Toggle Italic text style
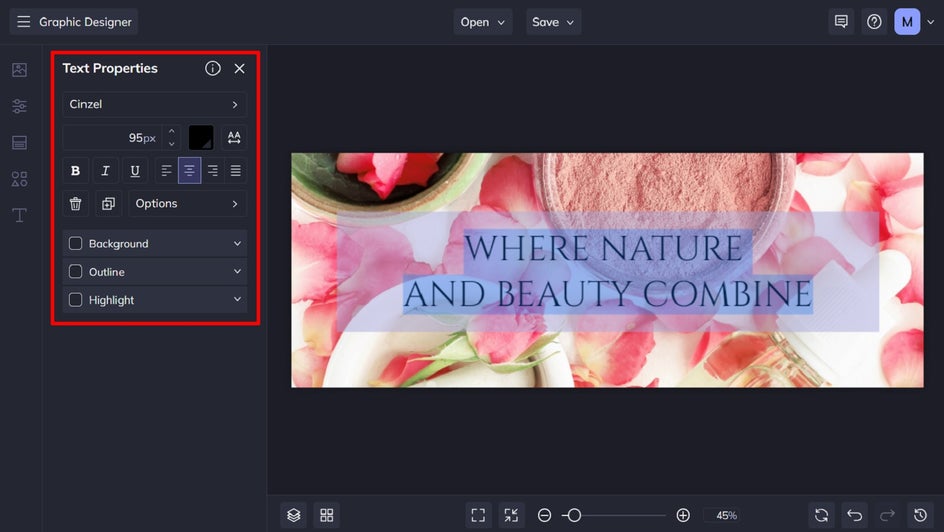This screenshot has height=532, width=944. tap(105, 171)
